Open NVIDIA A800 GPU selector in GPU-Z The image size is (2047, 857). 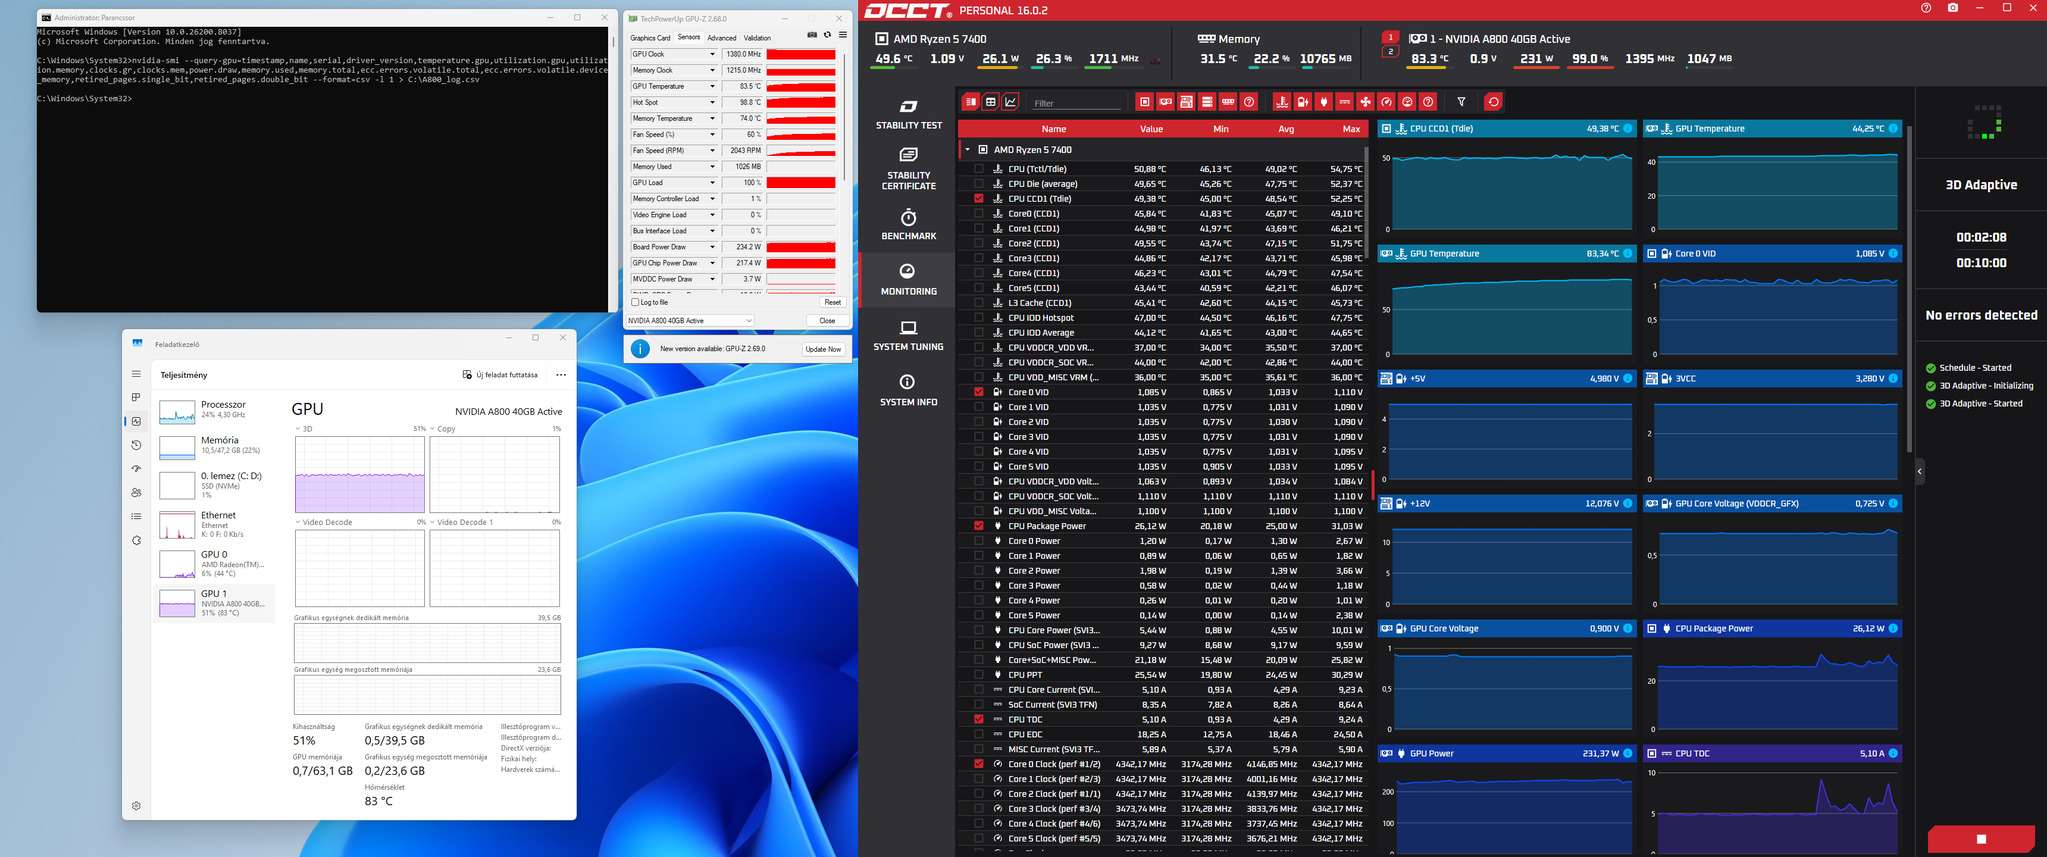[x=689, y=321]
